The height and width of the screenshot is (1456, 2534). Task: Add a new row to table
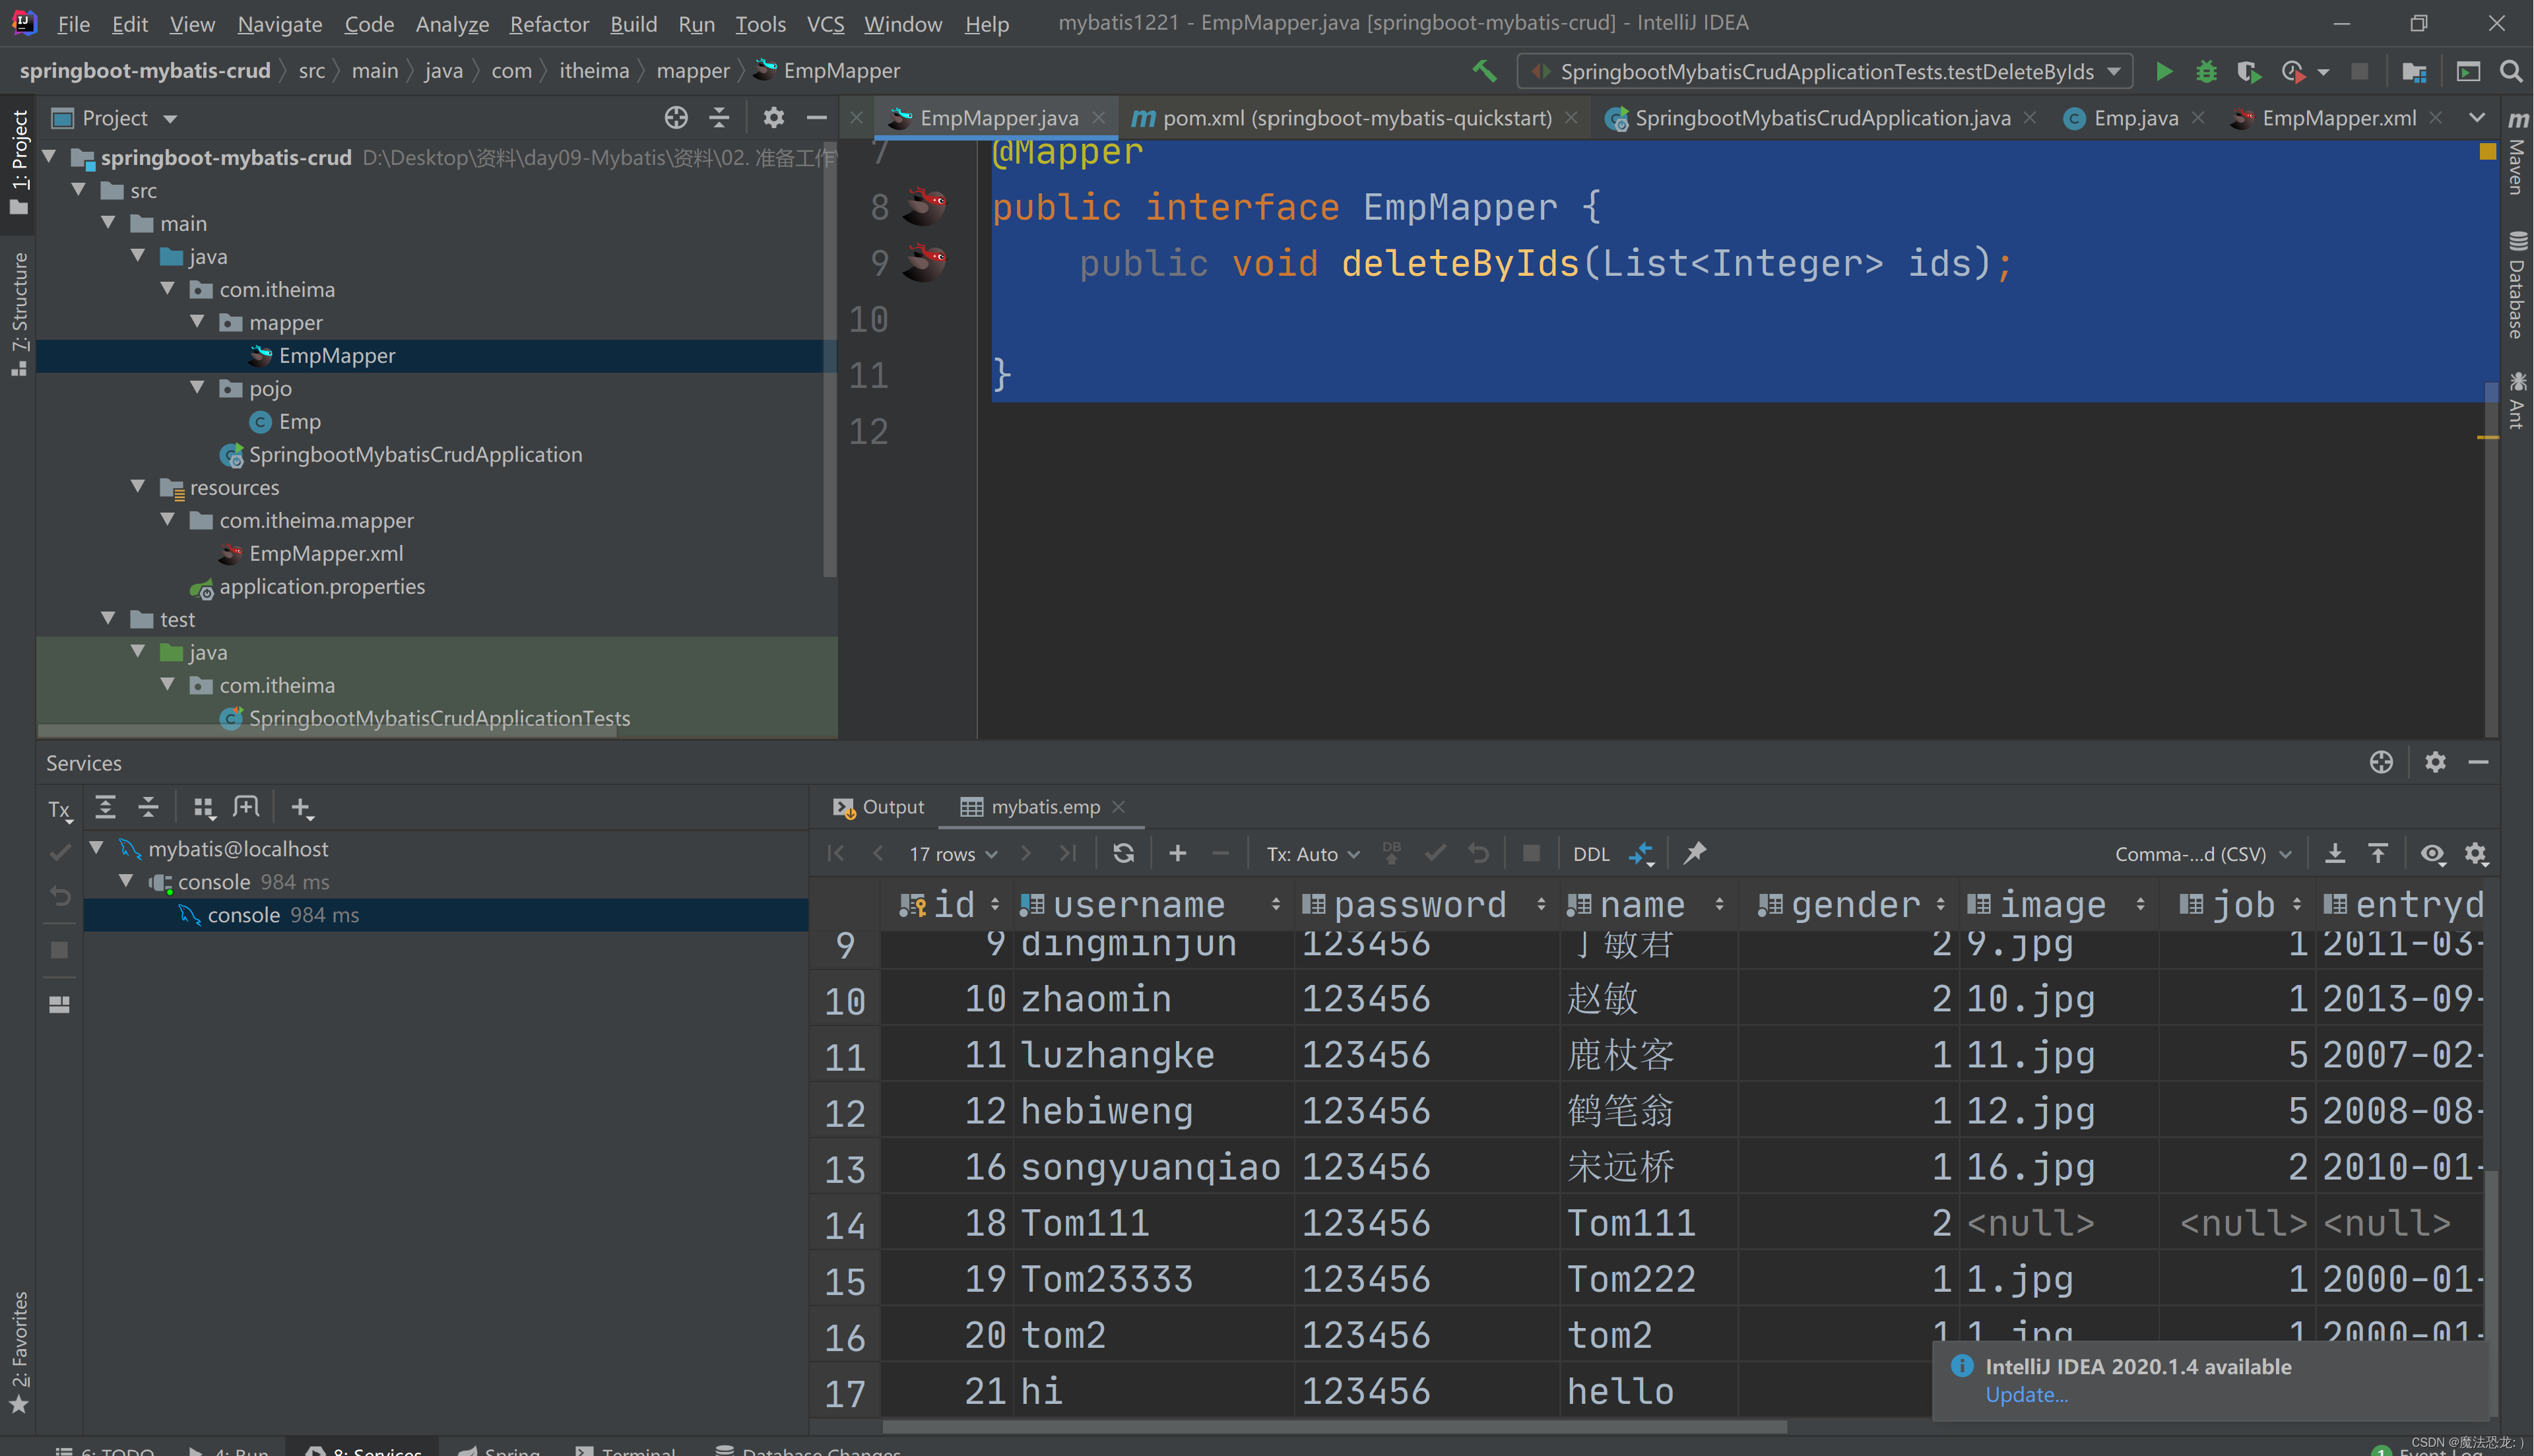[x=1177, y=853]
